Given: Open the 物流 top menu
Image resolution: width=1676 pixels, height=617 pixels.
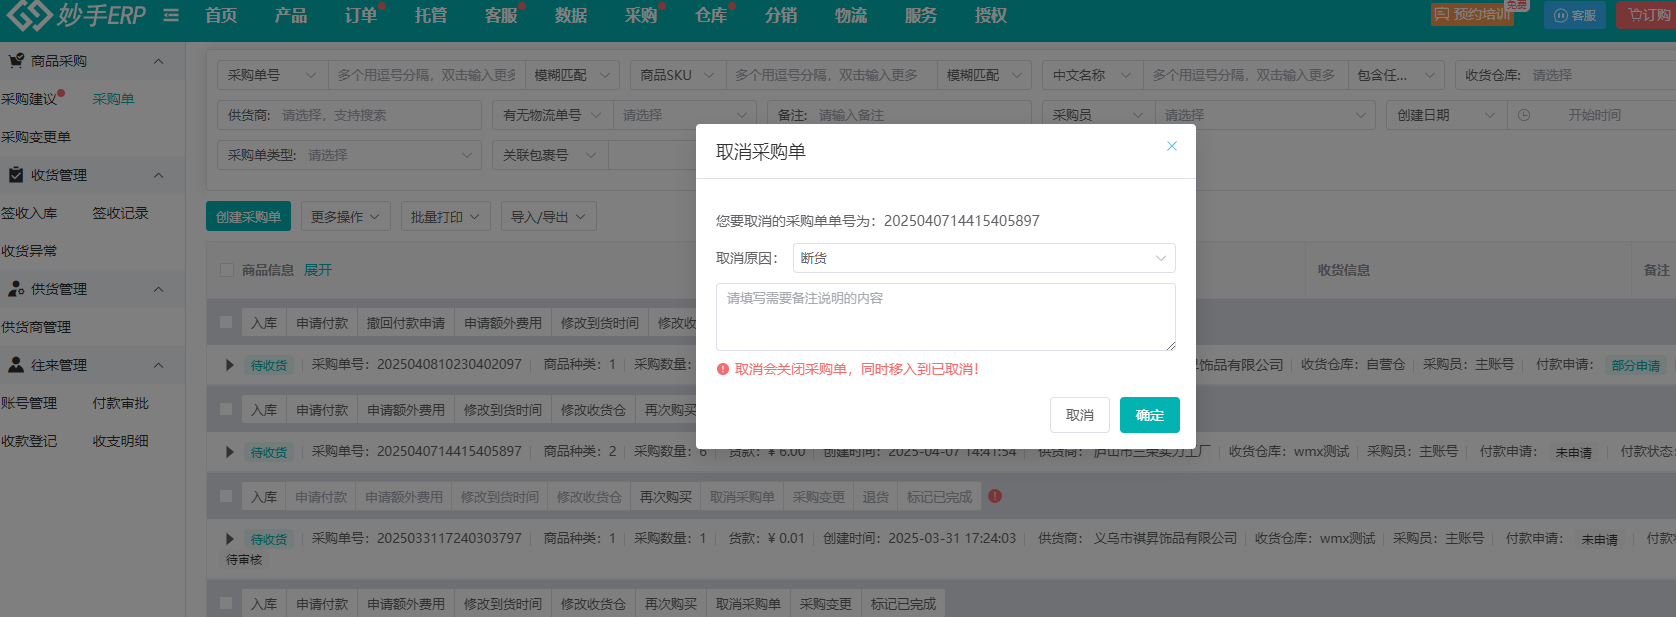Looking at the screenshot, I should [851, 15].
